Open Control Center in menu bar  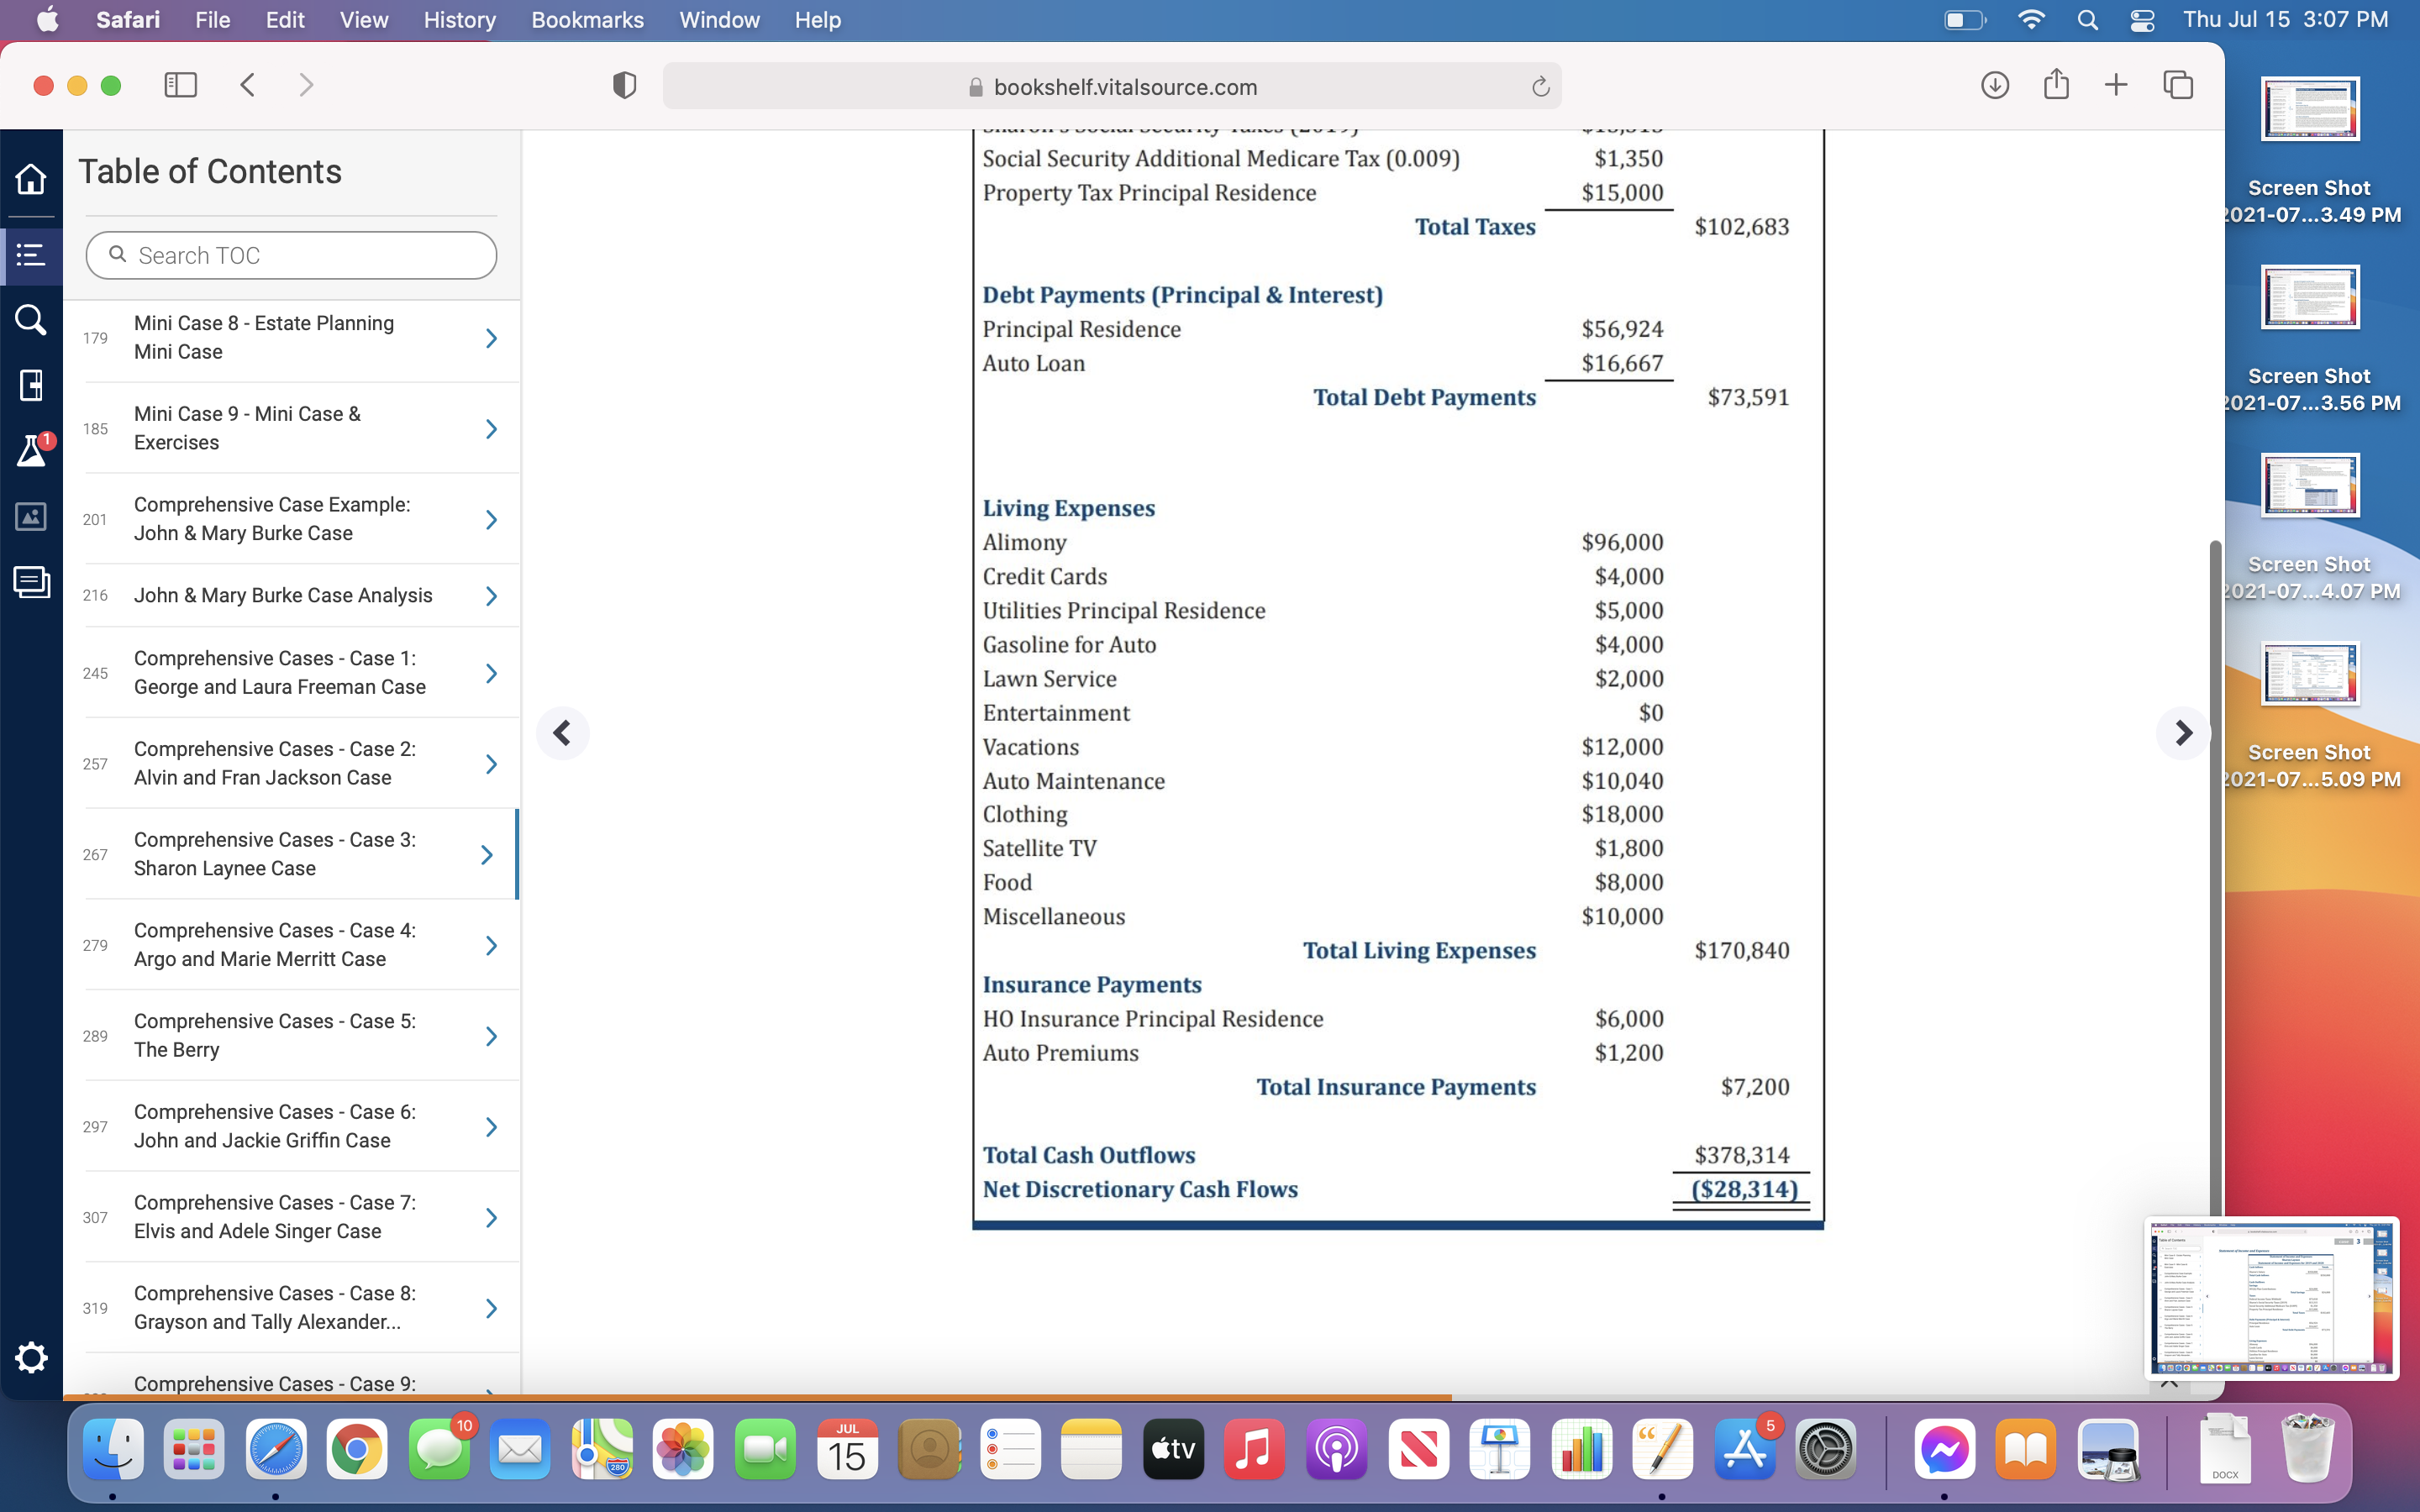click(x=2142, y=20)
